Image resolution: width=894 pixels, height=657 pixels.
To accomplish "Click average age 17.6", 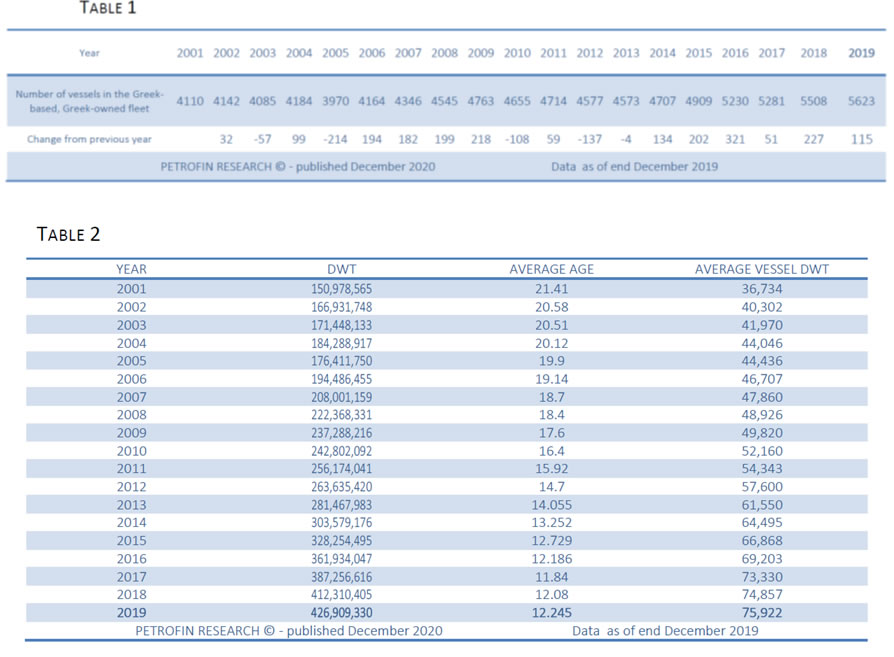I will coord(551,433).
